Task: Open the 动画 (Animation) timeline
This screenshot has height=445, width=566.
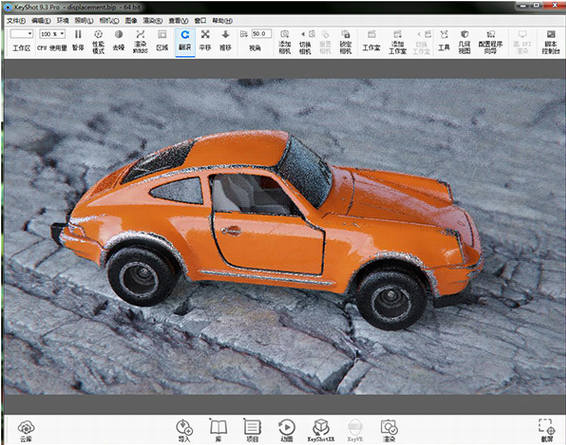Action: coord(287,431)
